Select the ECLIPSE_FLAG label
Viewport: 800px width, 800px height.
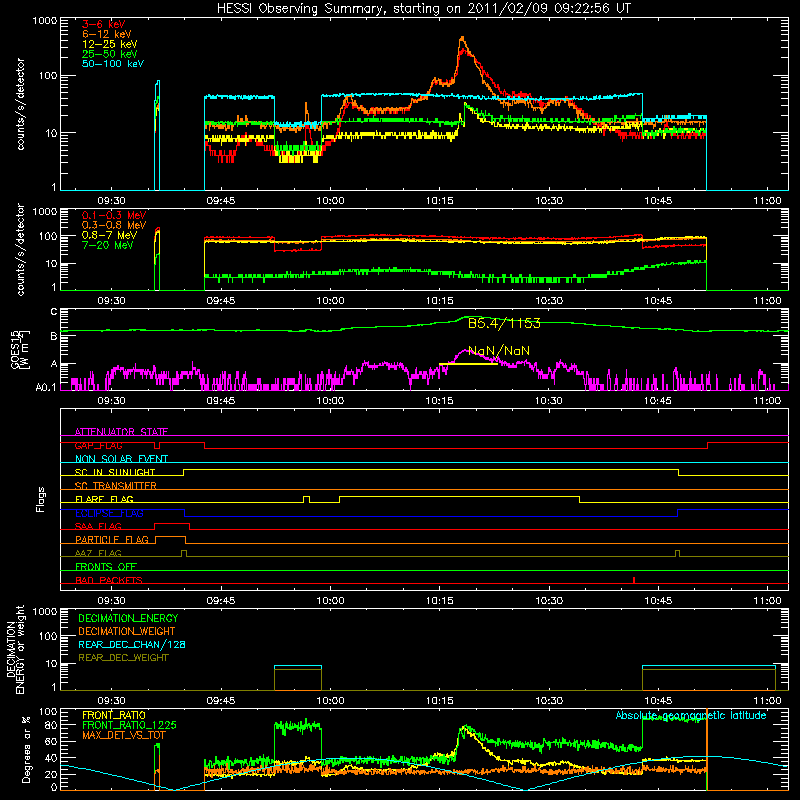click(109, 513)
